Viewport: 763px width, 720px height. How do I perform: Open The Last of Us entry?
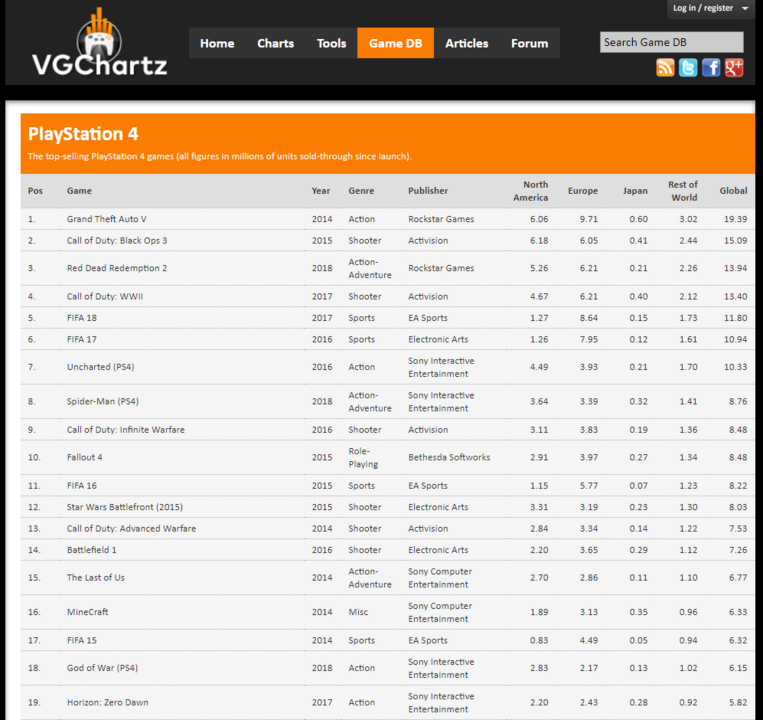coord(95,577)
